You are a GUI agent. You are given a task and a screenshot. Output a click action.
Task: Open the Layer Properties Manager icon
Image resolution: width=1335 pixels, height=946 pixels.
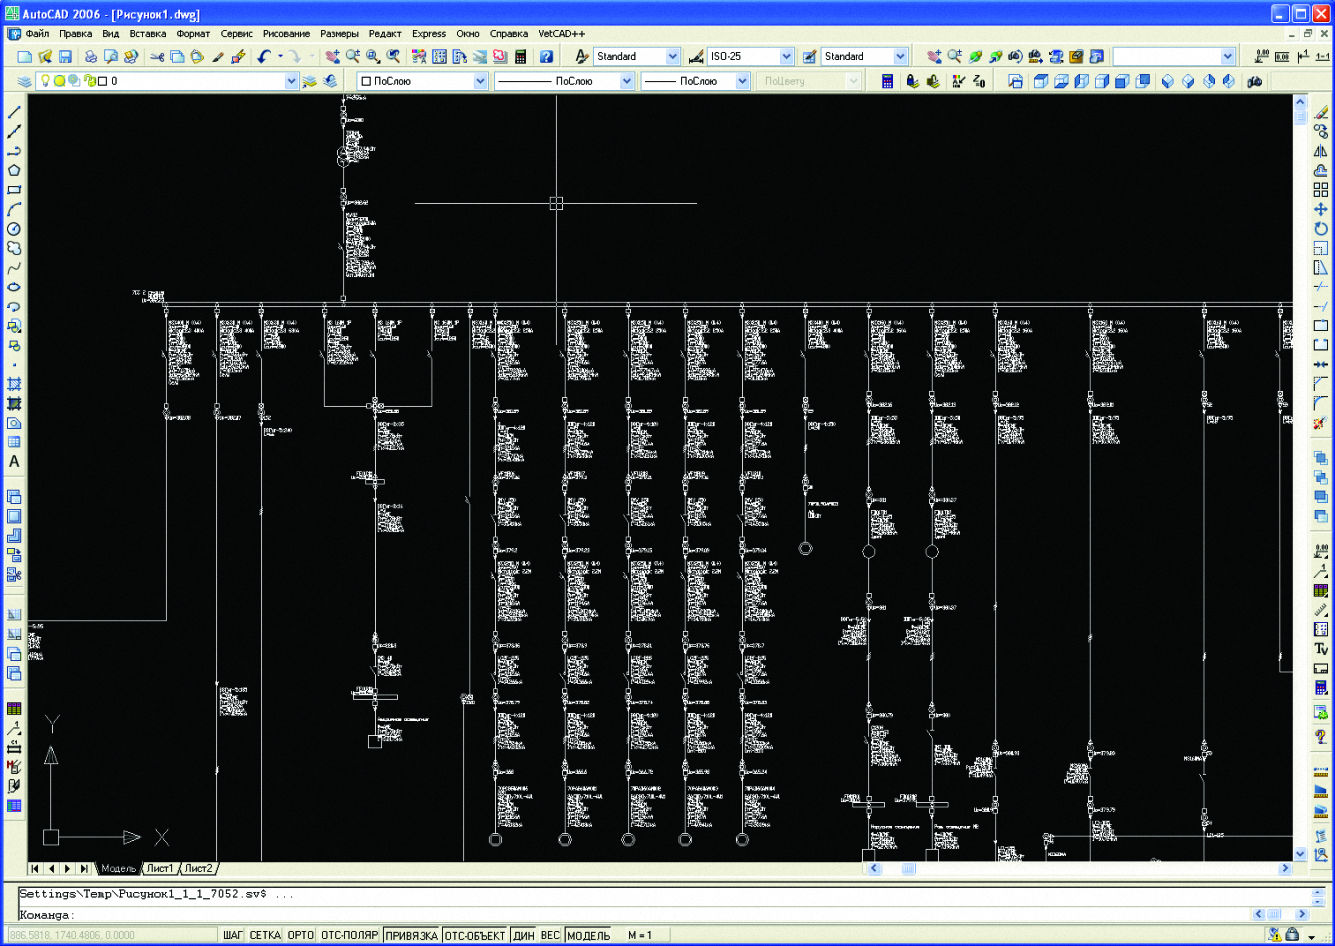point(24,81)
